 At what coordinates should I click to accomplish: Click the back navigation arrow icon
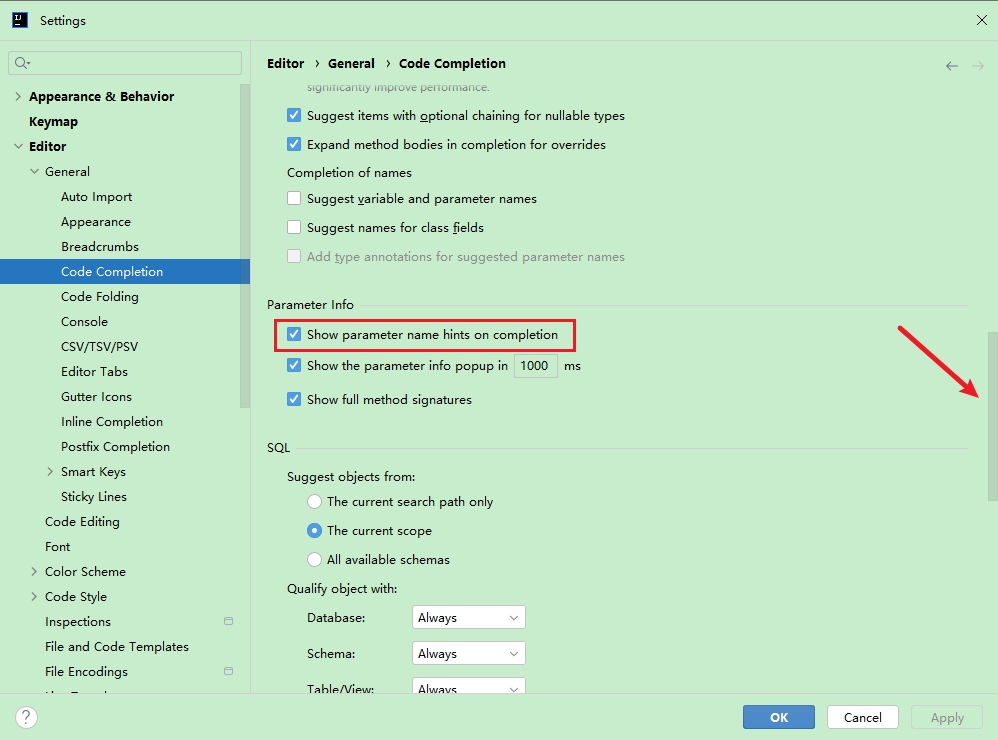point(951,66)
